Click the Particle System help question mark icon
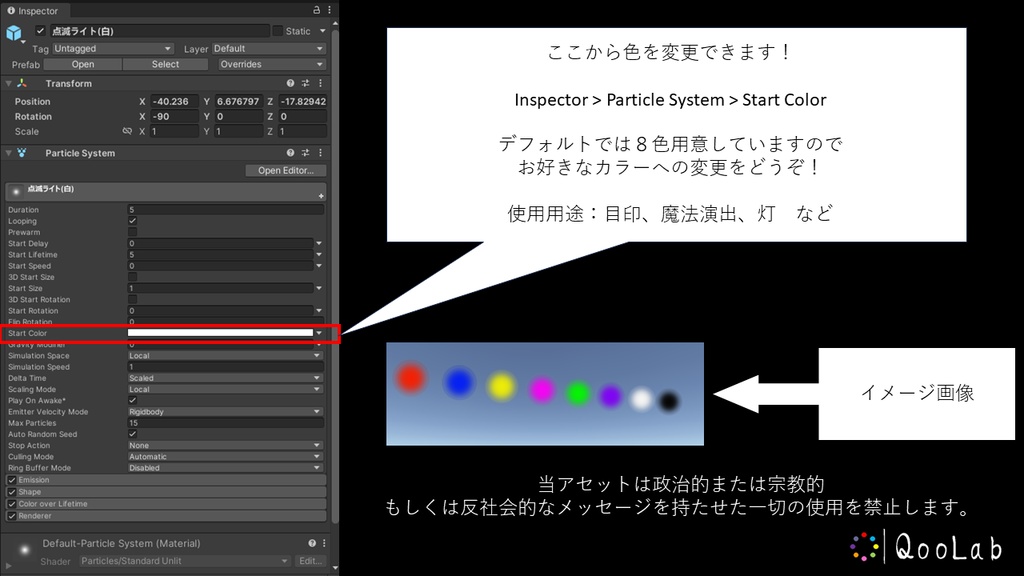 click(290, 153)
